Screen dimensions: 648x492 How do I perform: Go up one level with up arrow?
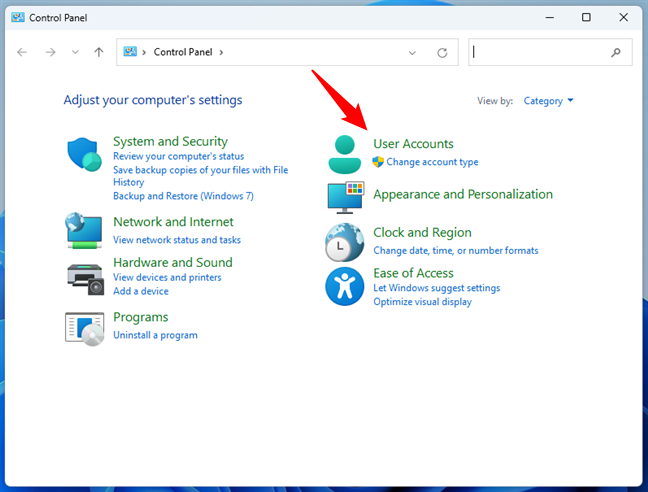click(98, 52)
